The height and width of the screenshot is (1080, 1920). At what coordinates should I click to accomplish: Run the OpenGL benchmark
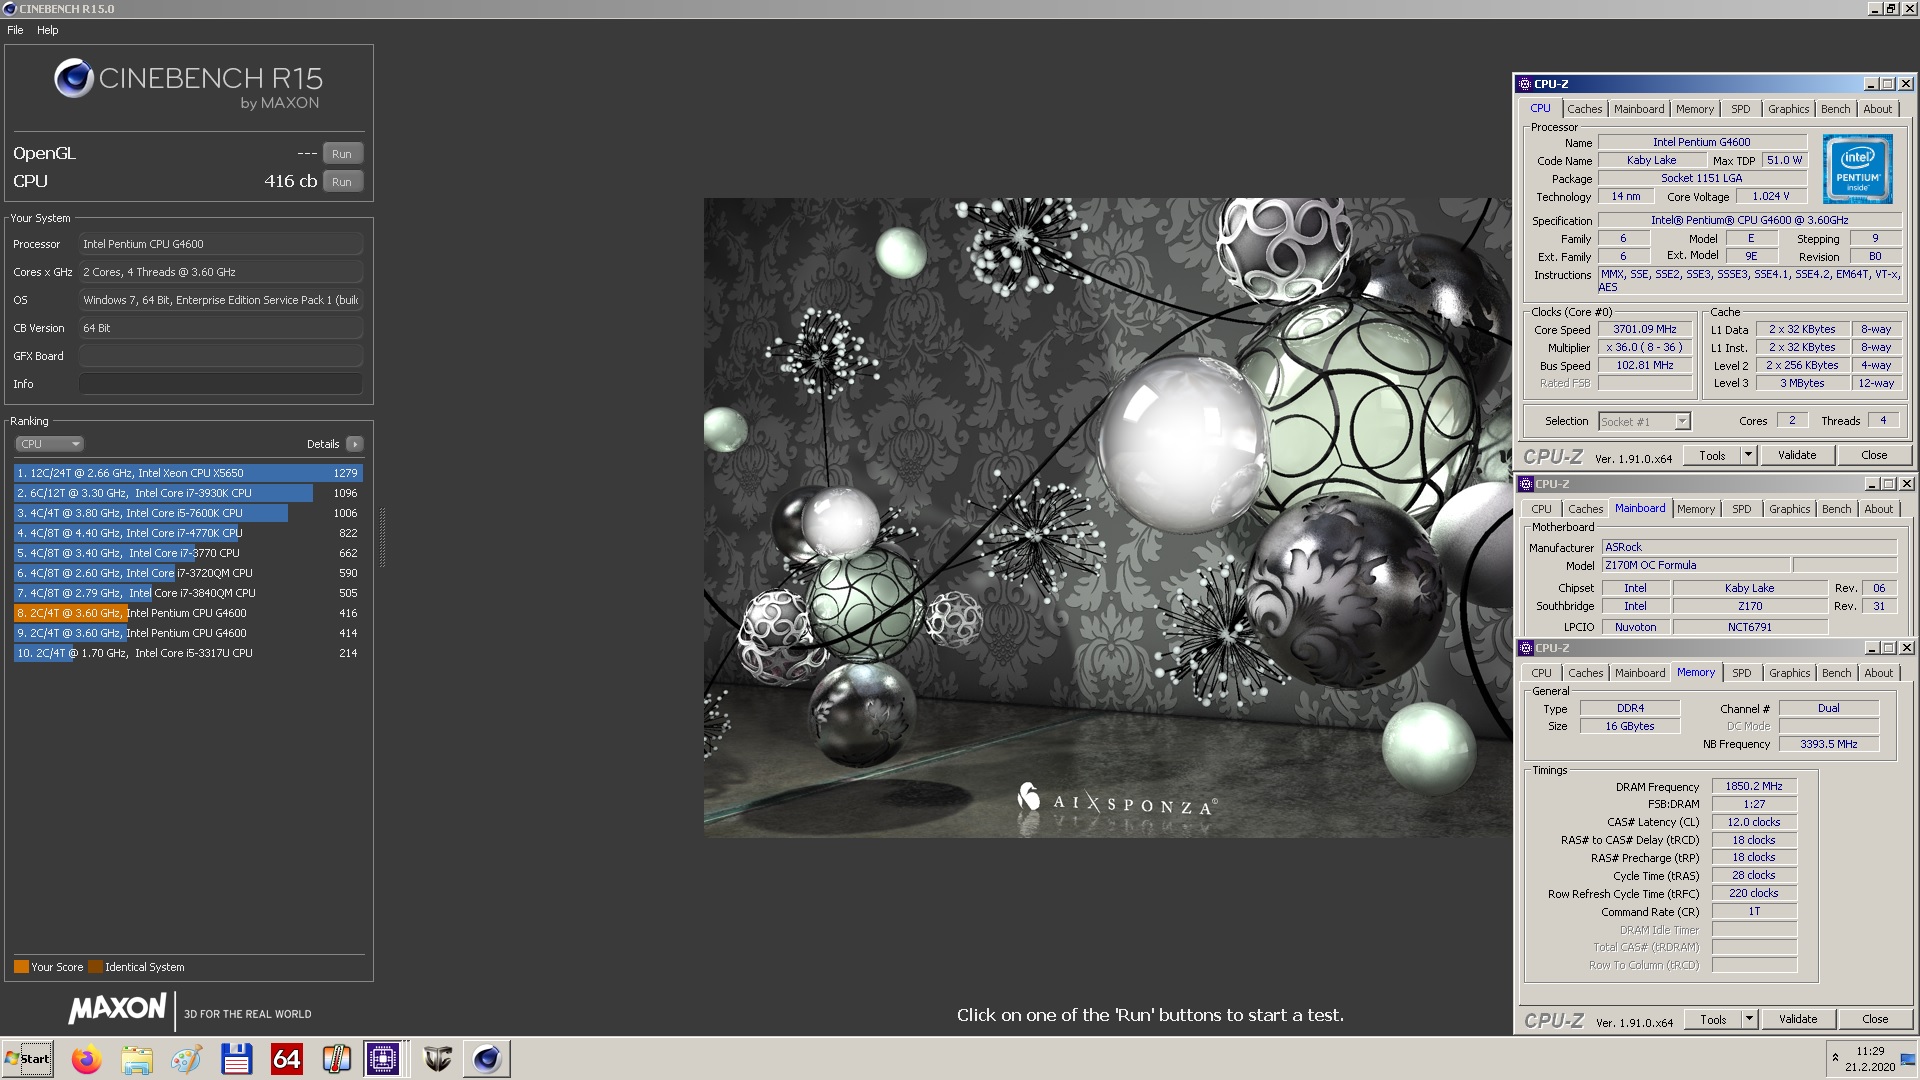(342, 154)
